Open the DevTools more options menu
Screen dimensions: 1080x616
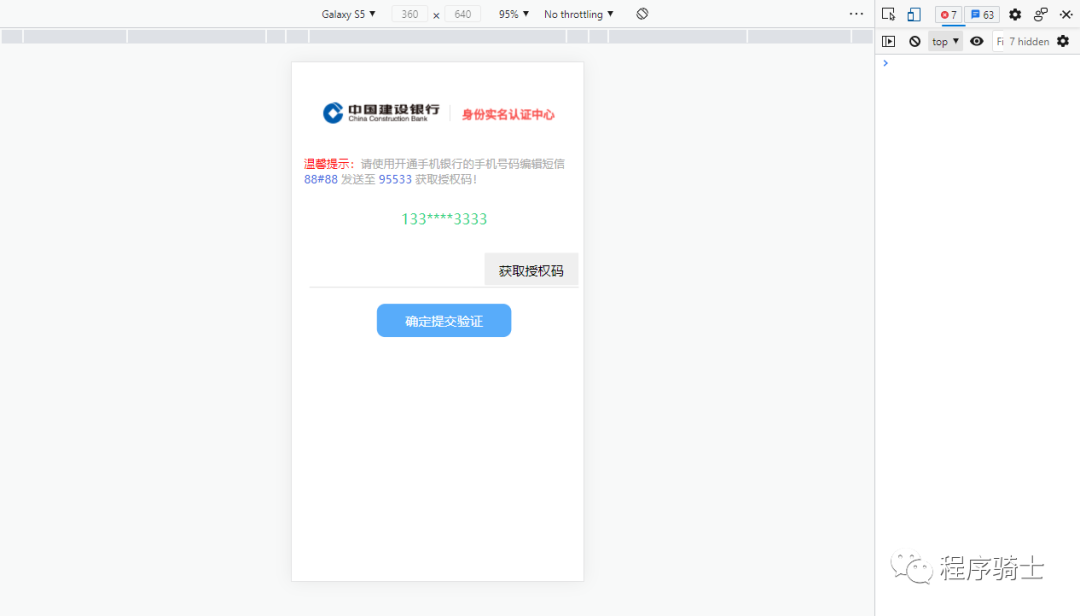tap(856, 14)
